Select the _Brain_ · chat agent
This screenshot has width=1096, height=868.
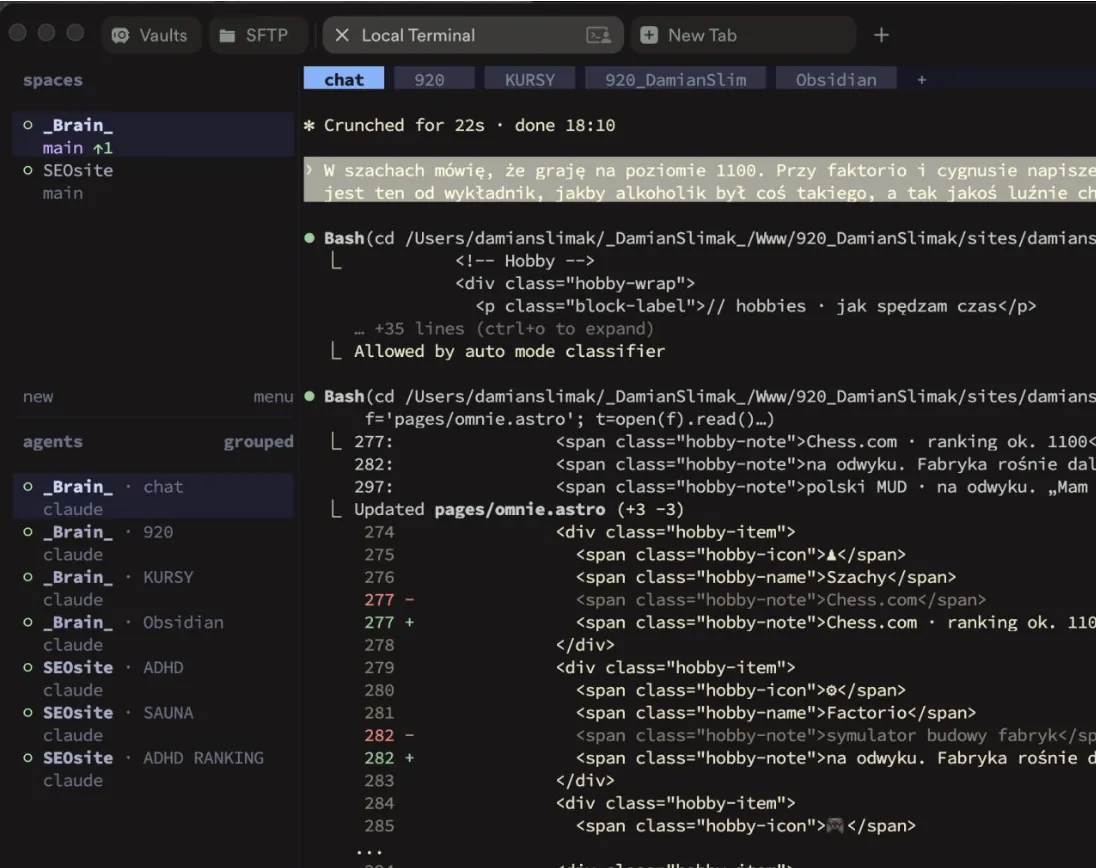[x=154, y=497]
